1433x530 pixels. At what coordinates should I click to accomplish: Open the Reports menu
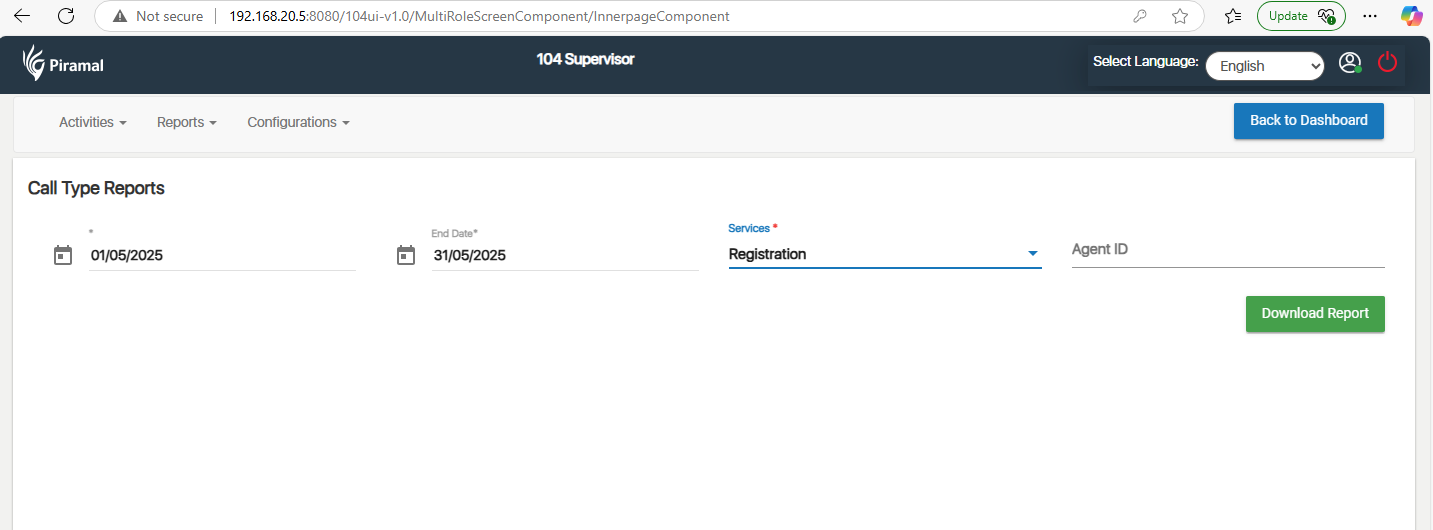[x=187, y=122]
